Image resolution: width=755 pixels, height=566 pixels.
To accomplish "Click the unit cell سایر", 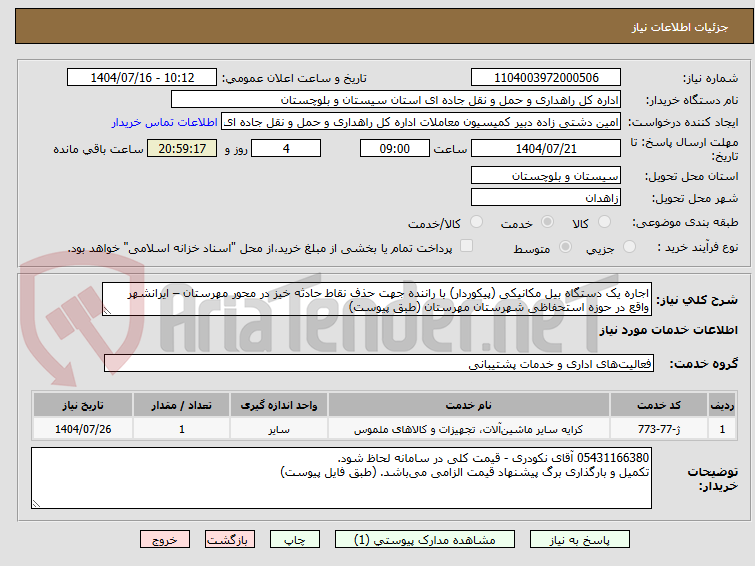I will click(x=279, y=429).
